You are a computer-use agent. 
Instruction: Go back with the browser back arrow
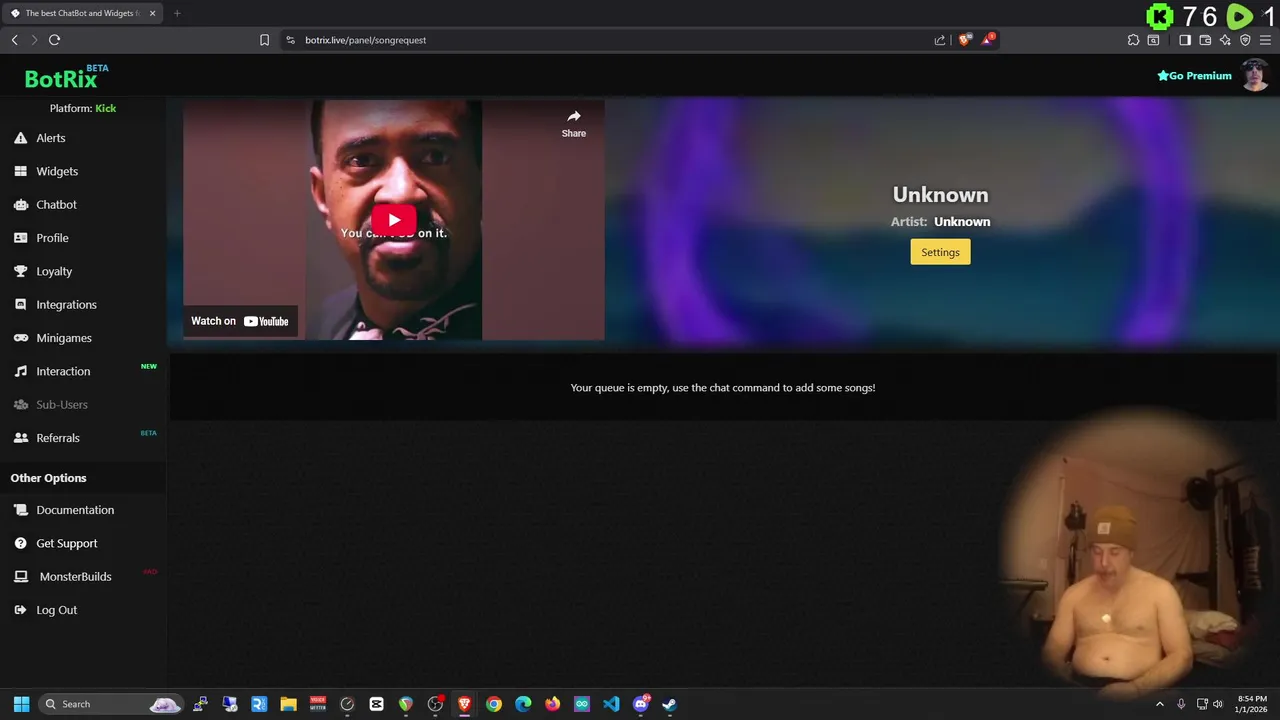(14, 40)
